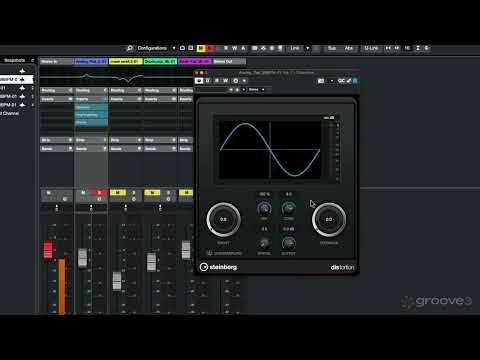The width and height of the screenshot is (480, 360).
Task: Click the rack icon right of Configurations arrow
Action: pyautogui.click(x=182, y=48)
